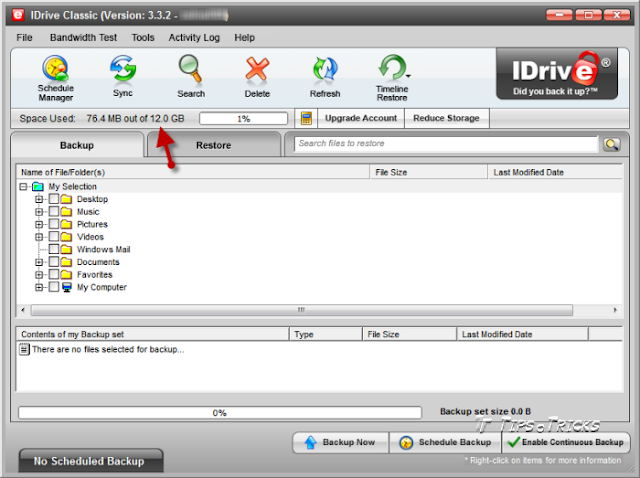Image resolution: width=640 pixels, height=478 pixels.
Task: Open the Schedule Manager tool
Action: (56, 78)
